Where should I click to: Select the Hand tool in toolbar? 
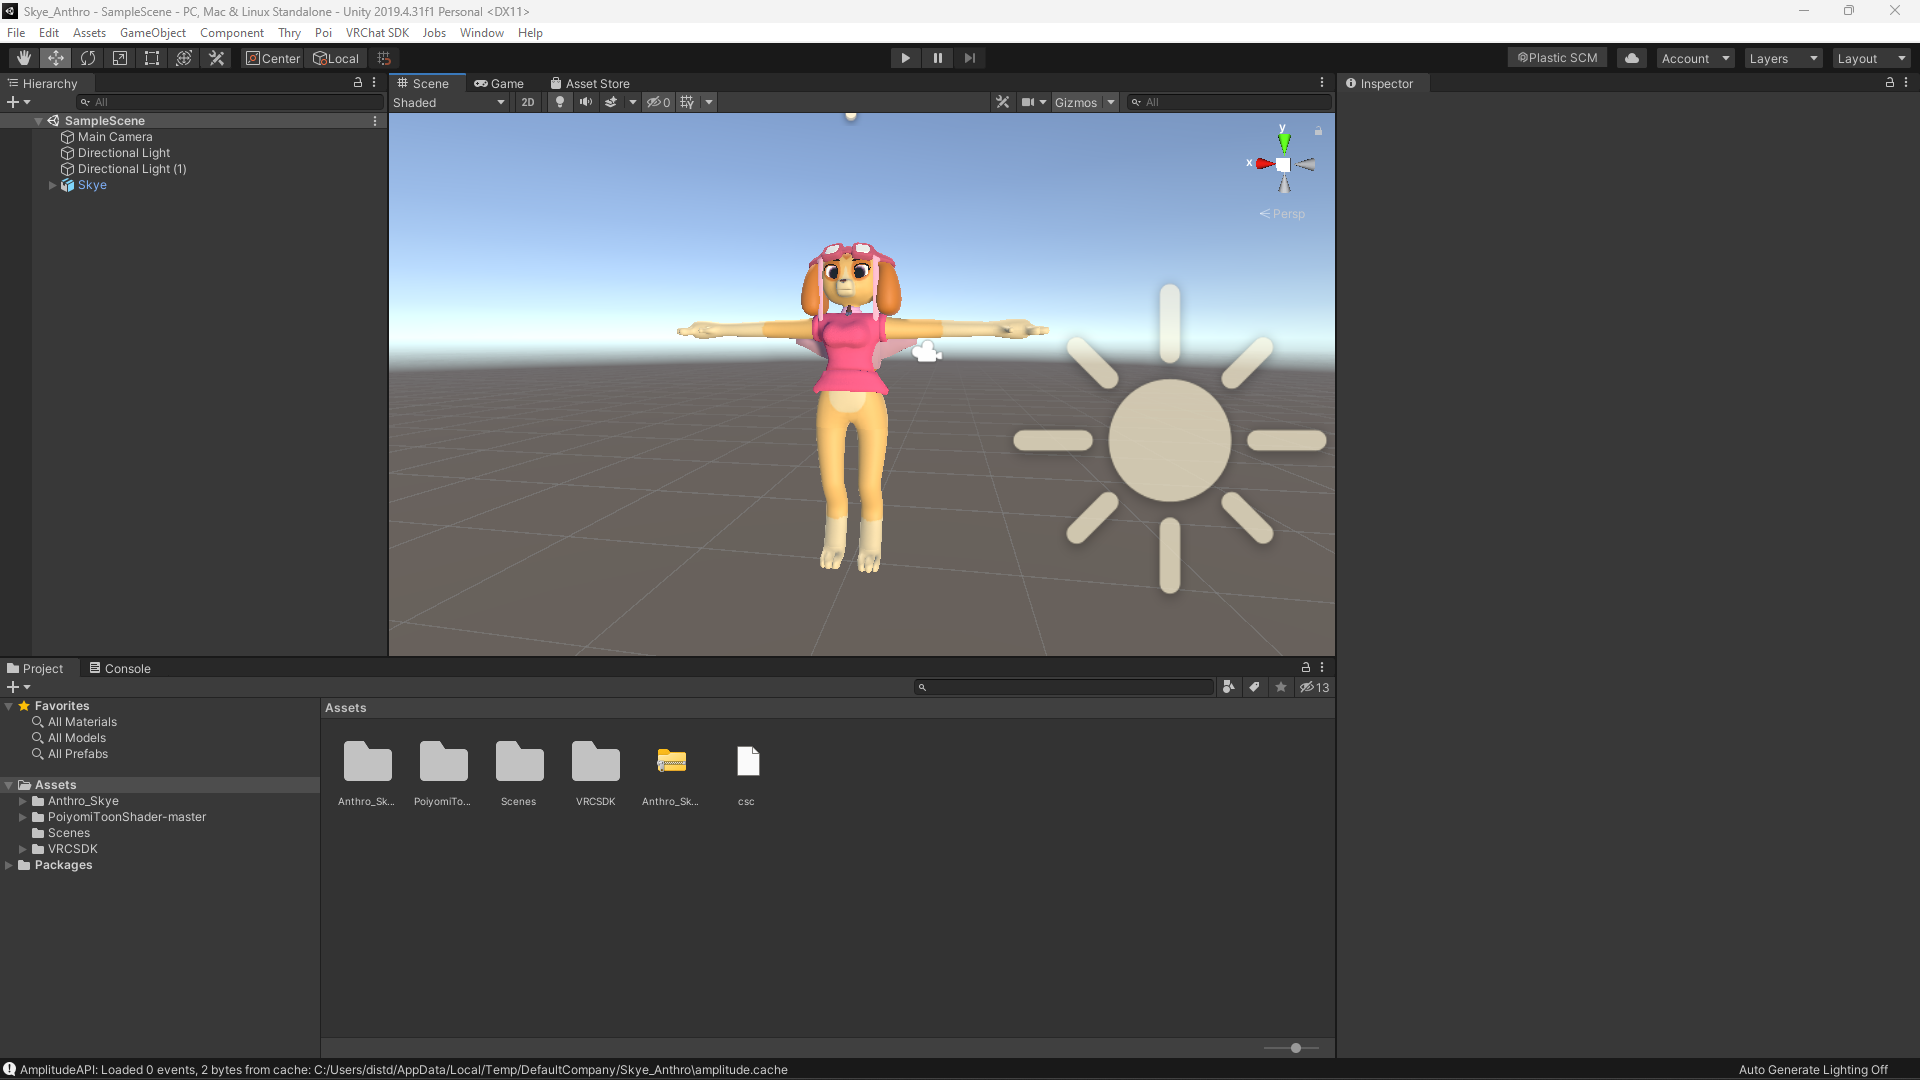pyautogui.click(x=23, y=58)
